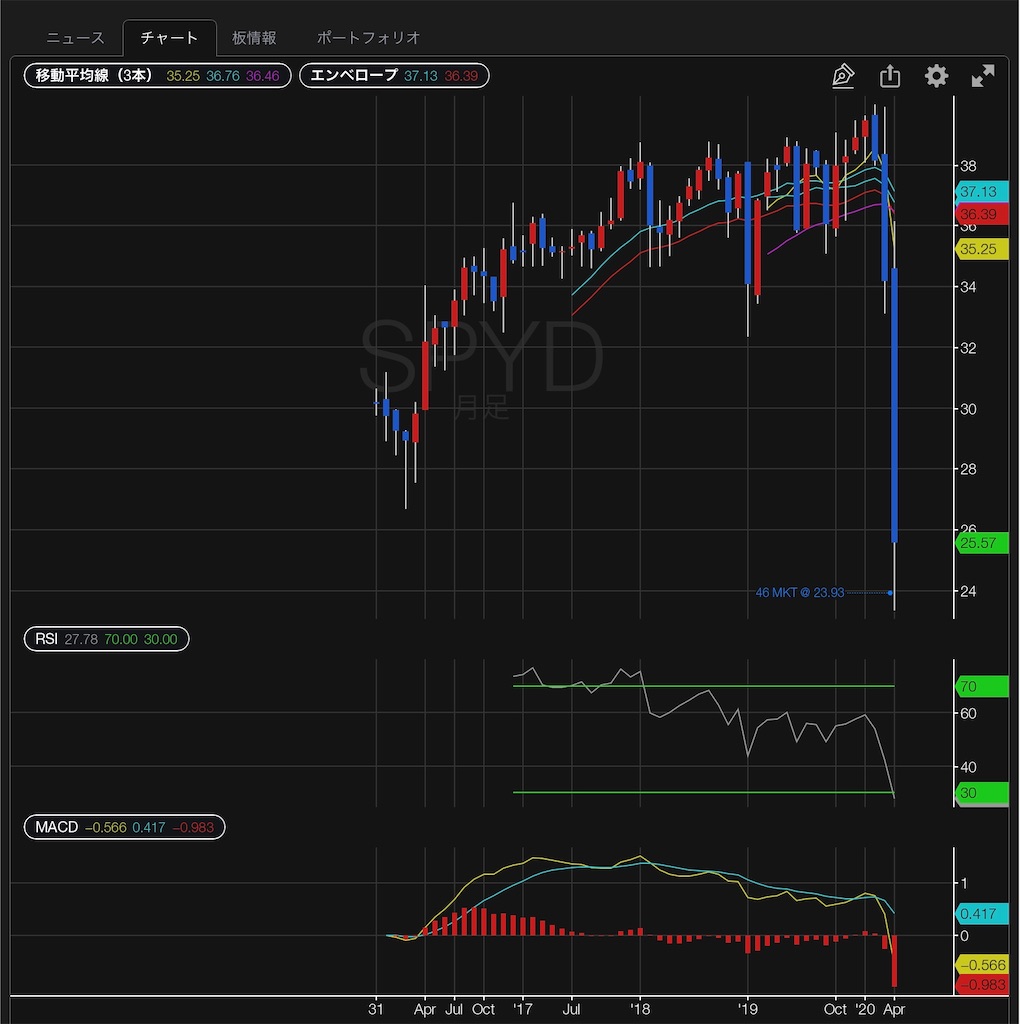This screenshot has width=1020, height=1024.
Task: Share the SPYD chart
Action: tap(889, 76)
